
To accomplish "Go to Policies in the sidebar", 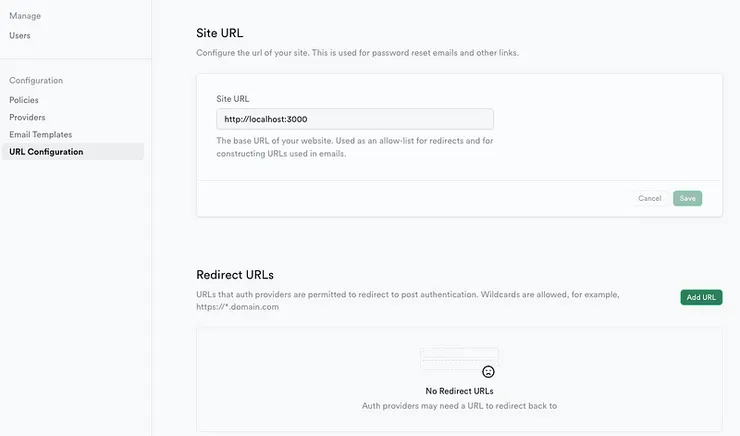I will click(x=24, y=100).
